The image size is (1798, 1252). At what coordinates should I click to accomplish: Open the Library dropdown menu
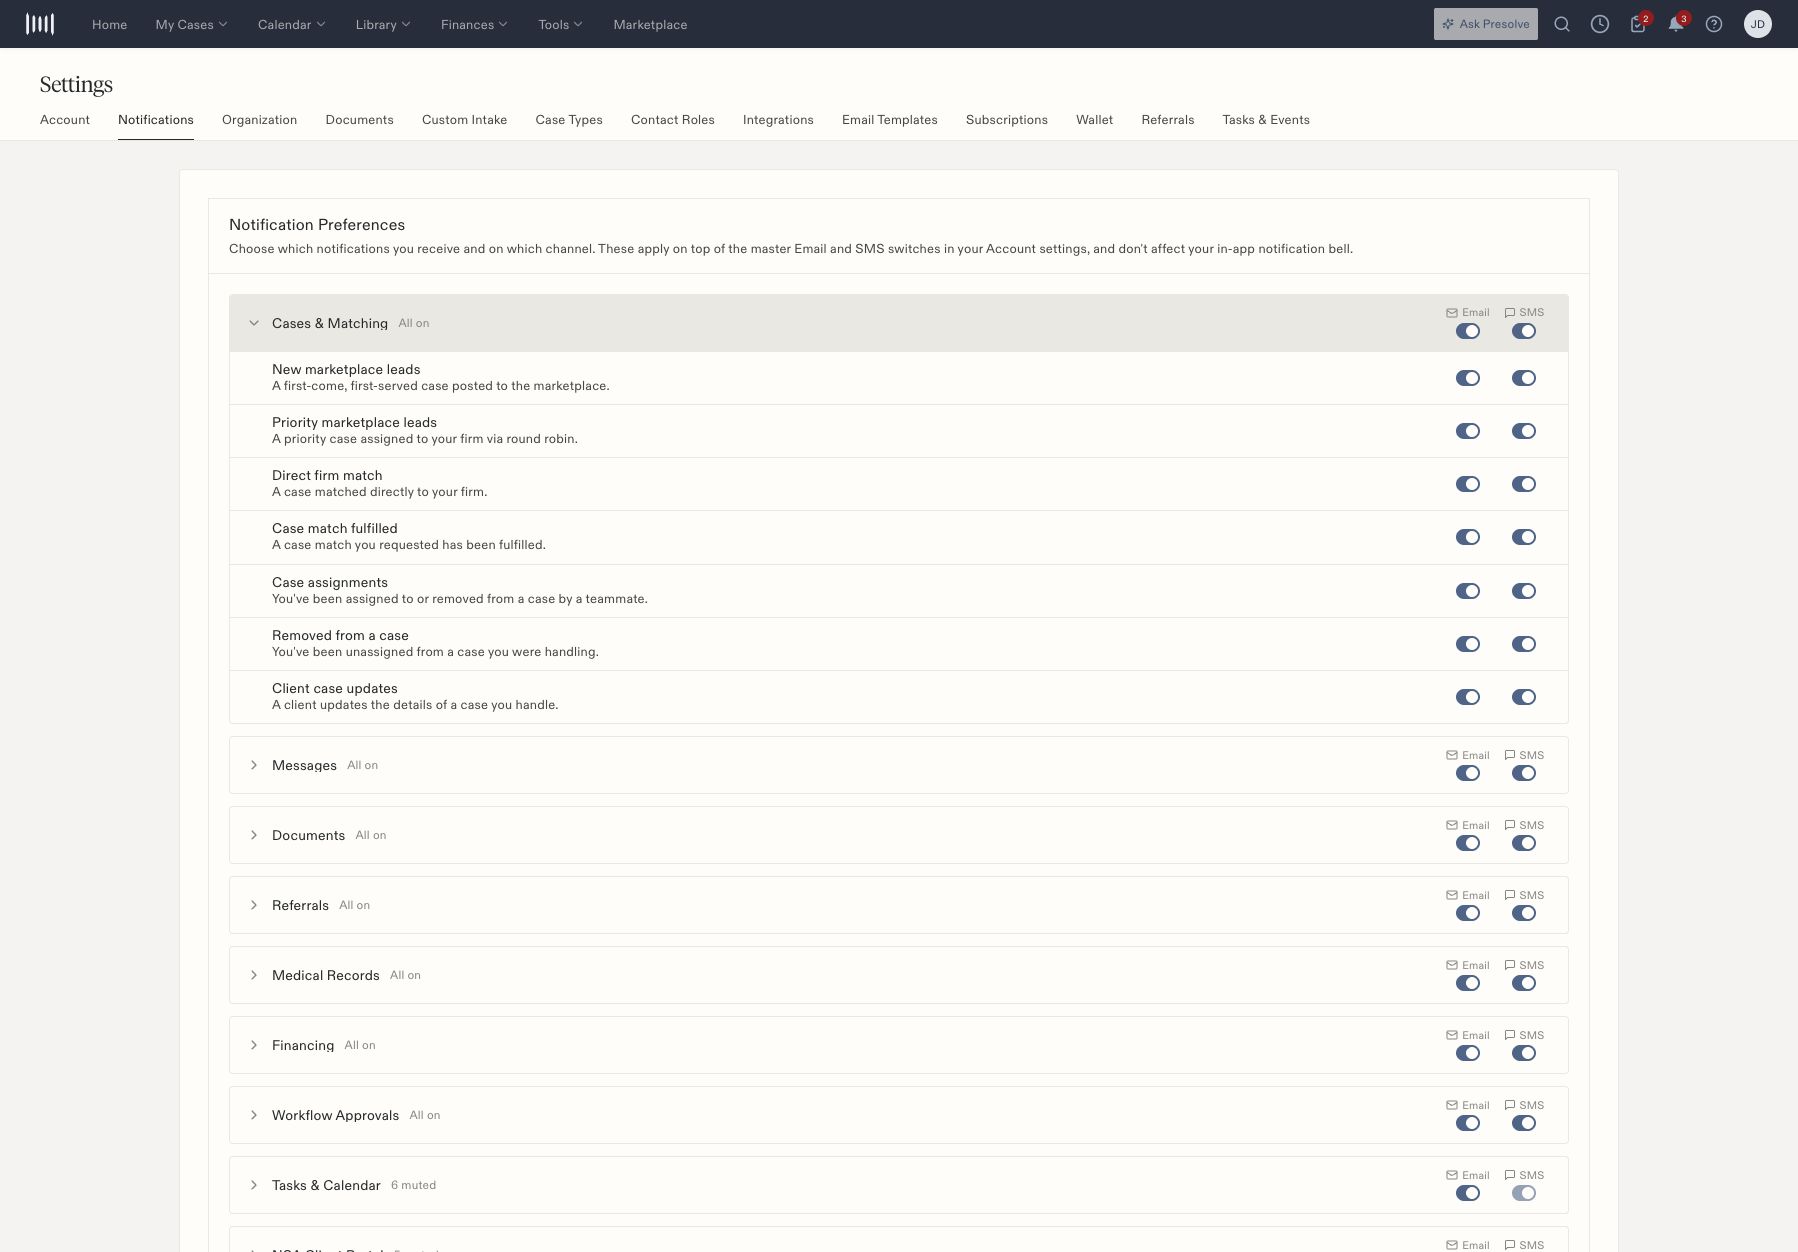(383, 24)
